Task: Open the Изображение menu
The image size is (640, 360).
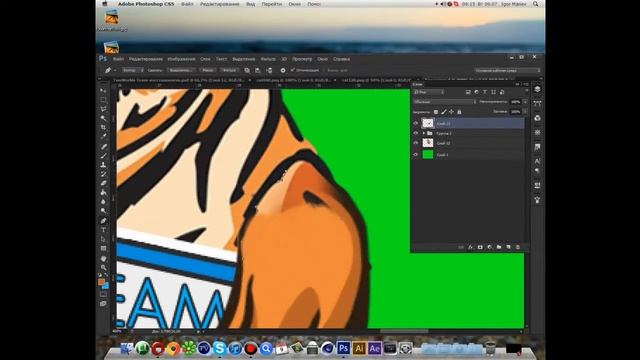Action: coord(181,59)
